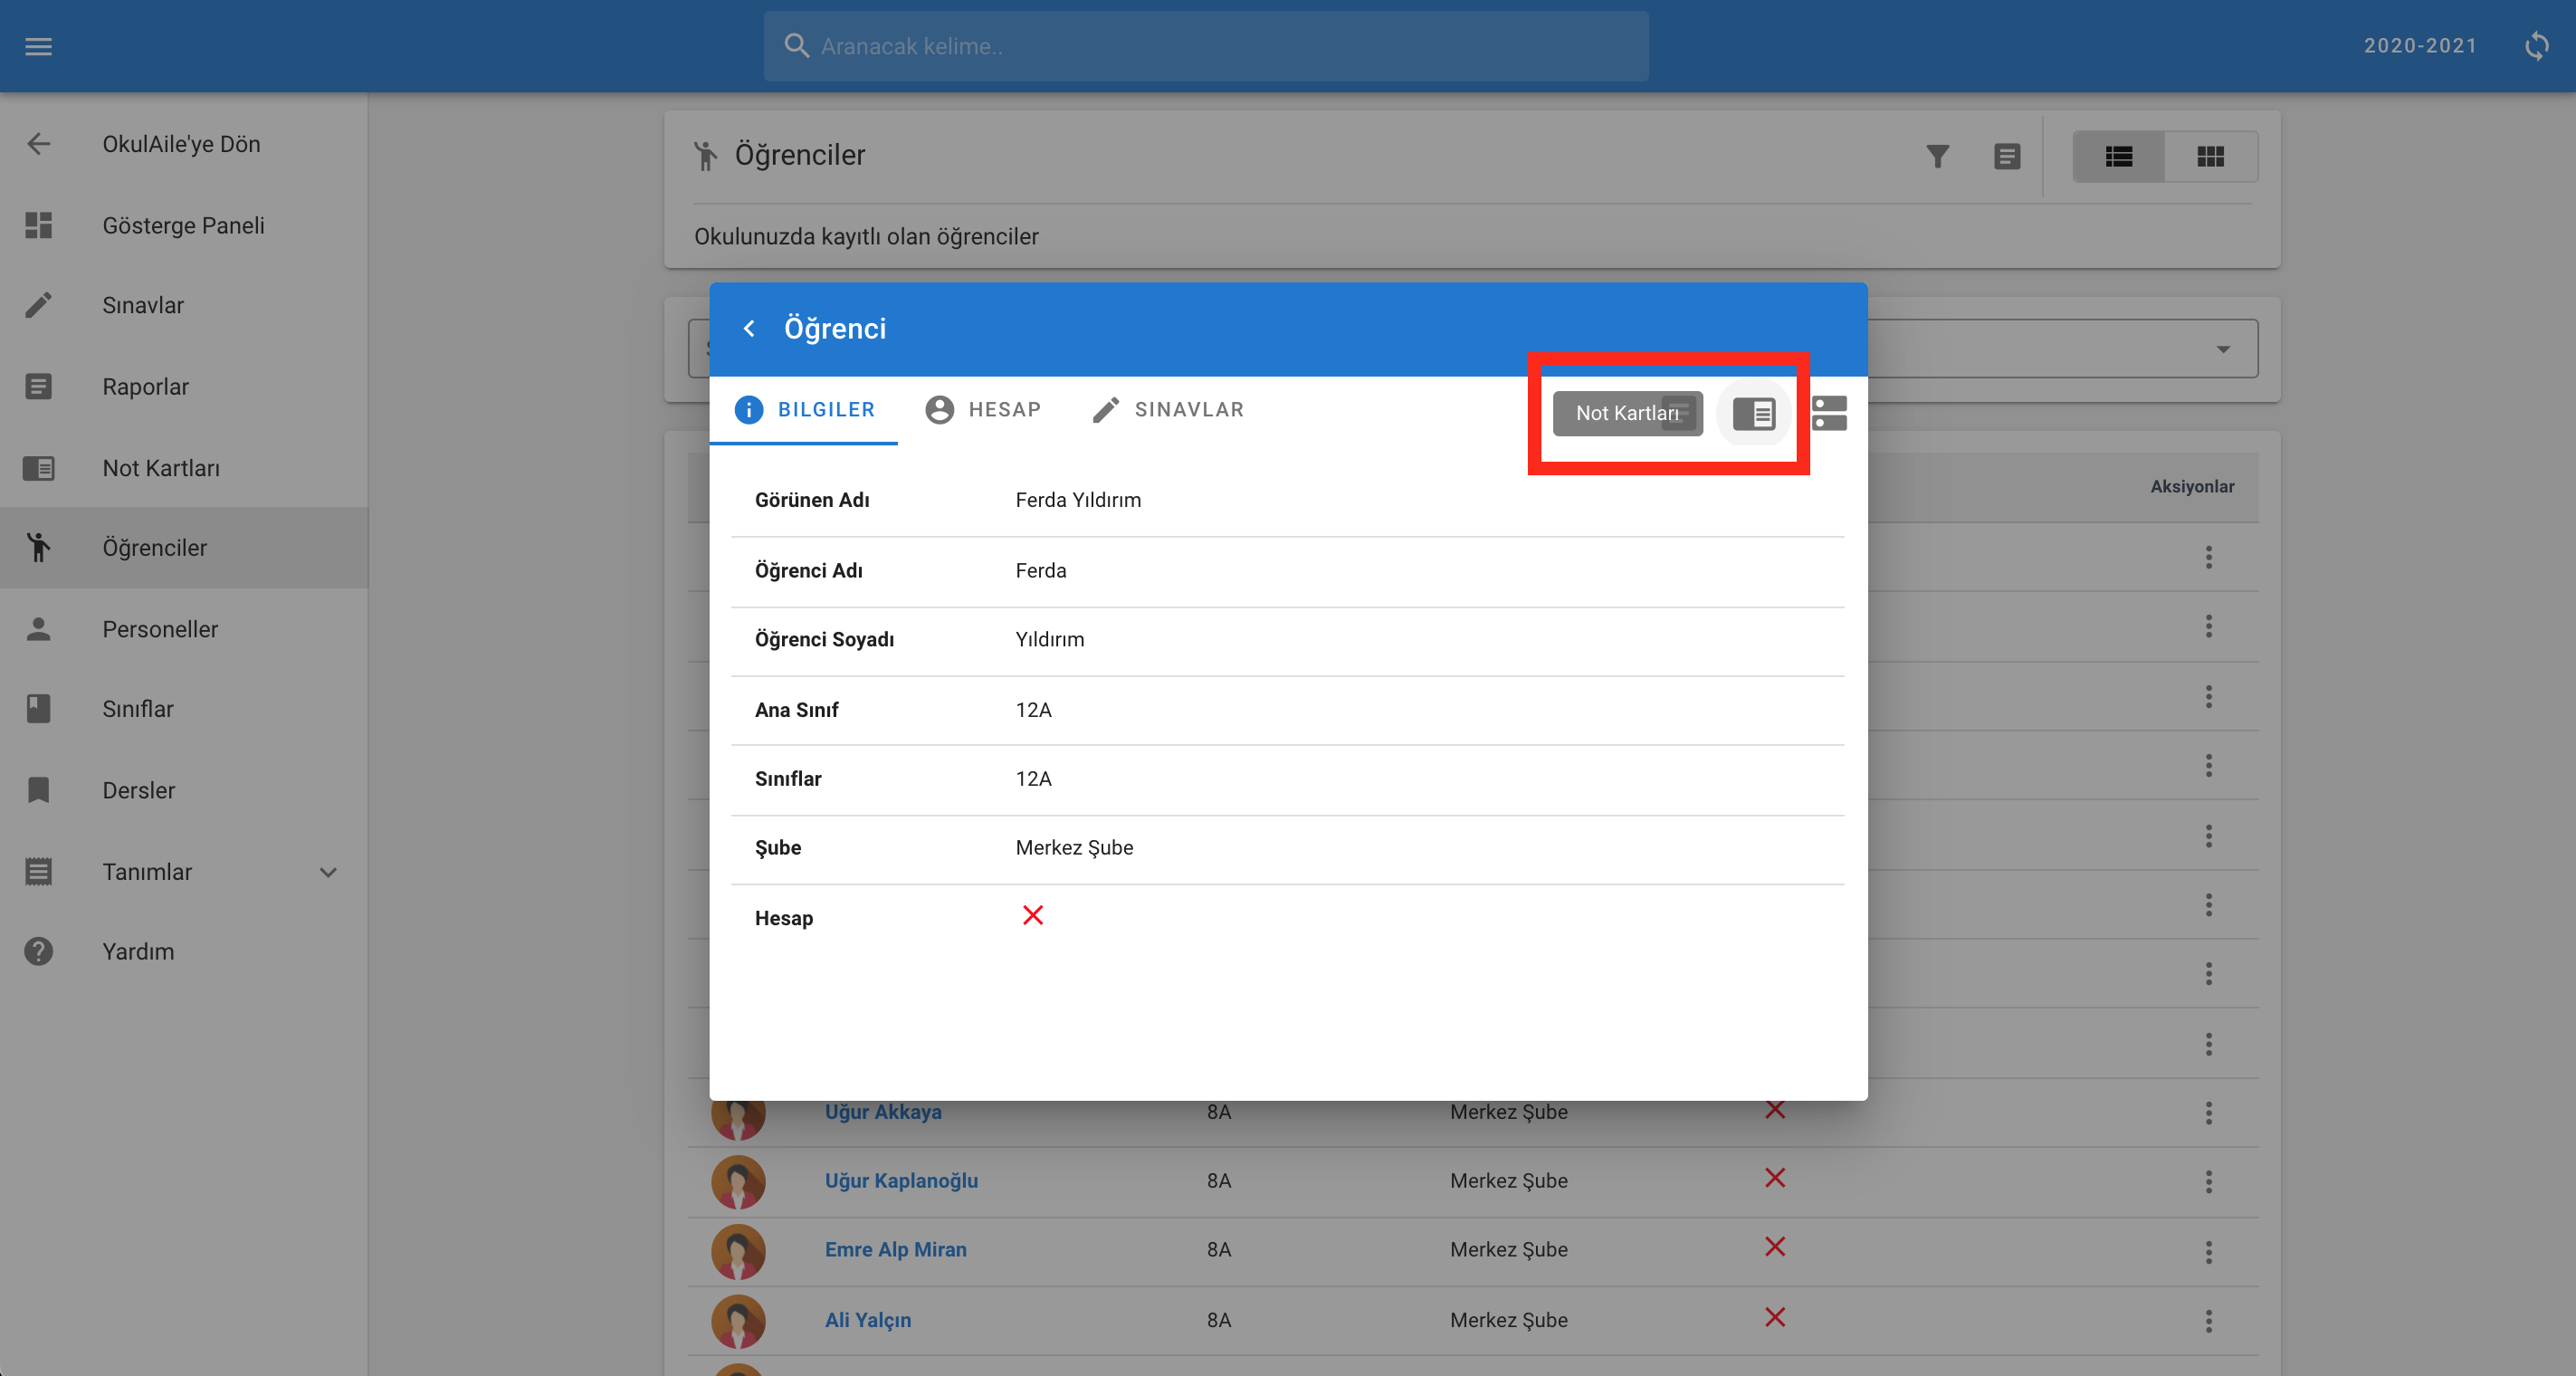Select the Ana Sınıf value 12A
Viewport: 2576px width, 1376px height.
point(1033,710)
